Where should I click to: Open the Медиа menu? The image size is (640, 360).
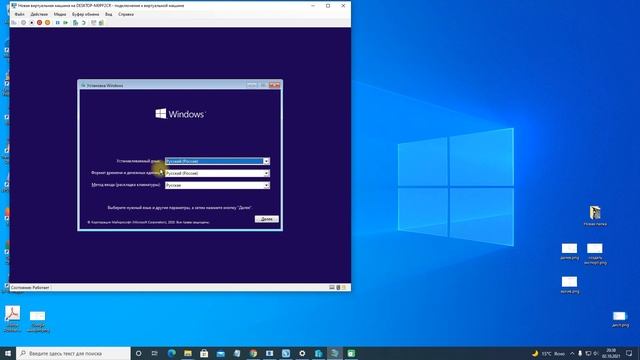(60, 14)
